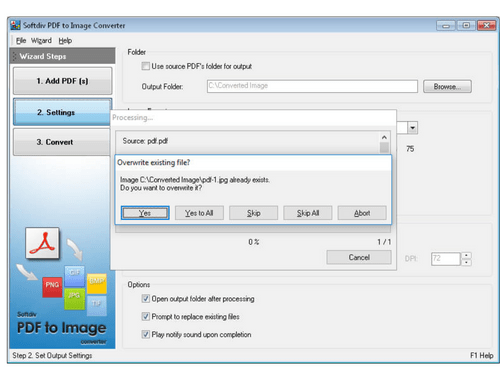Image resolution: width=500 pixels, height=375 pixels.
Task: Minimize the Softdiv converter window
Action: click(x=446, y=26)
